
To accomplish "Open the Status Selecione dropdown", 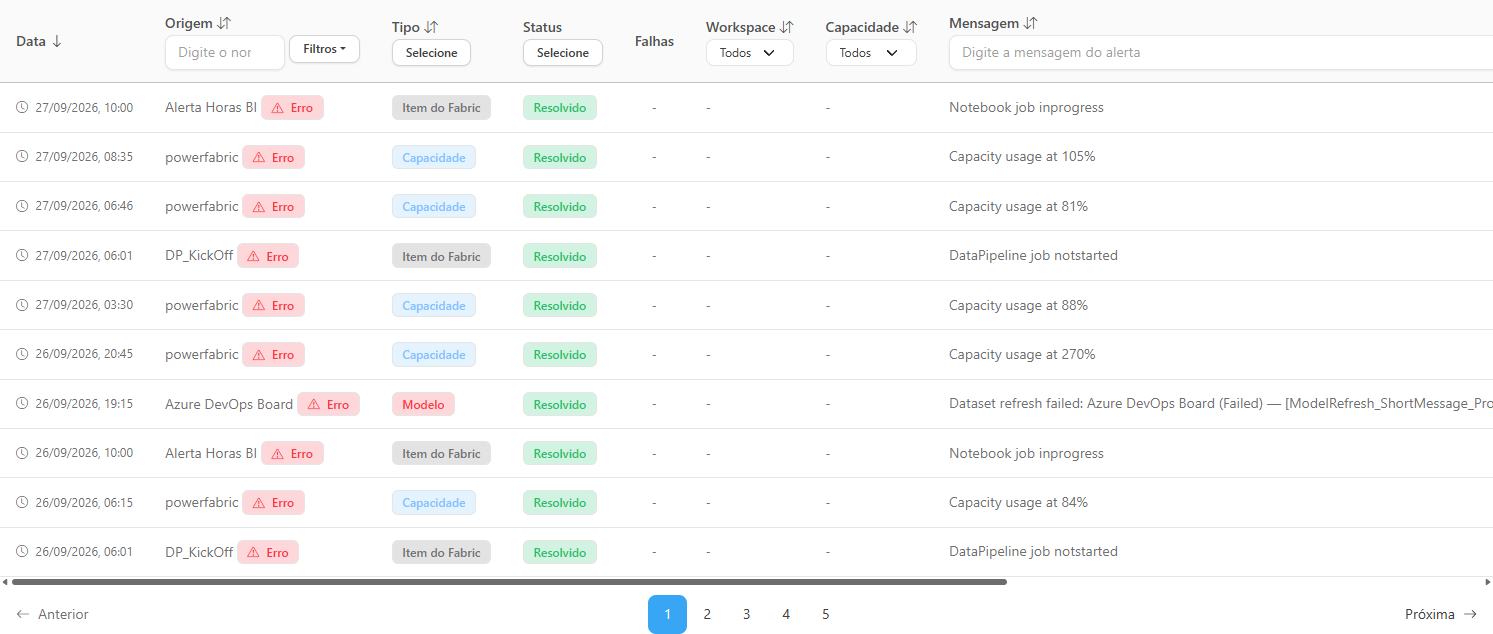I will tap(562, 53).
